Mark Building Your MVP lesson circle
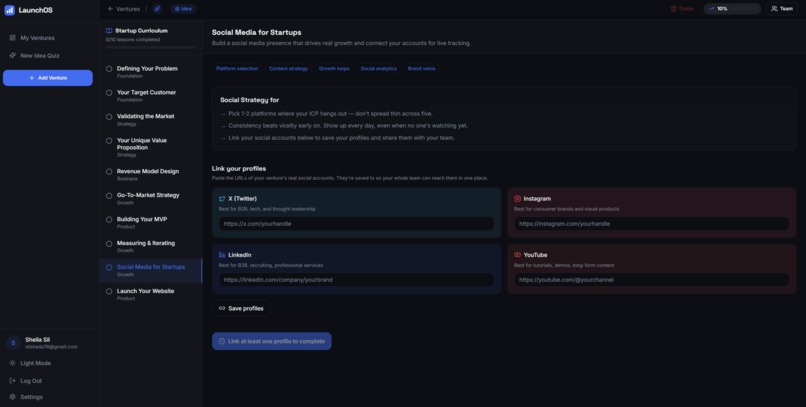This screenshot has width=806, height=407. (x=109, y=219)
